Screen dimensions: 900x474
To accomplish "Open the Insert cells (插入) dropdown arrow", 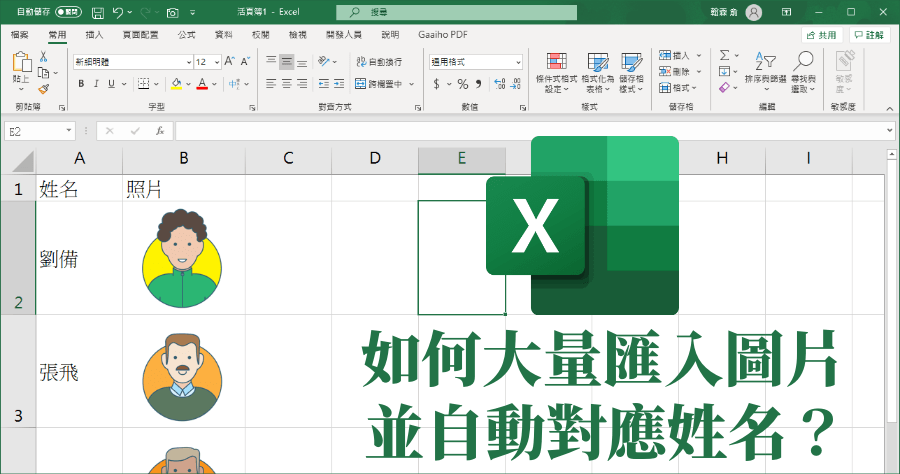I will [699, 56].
